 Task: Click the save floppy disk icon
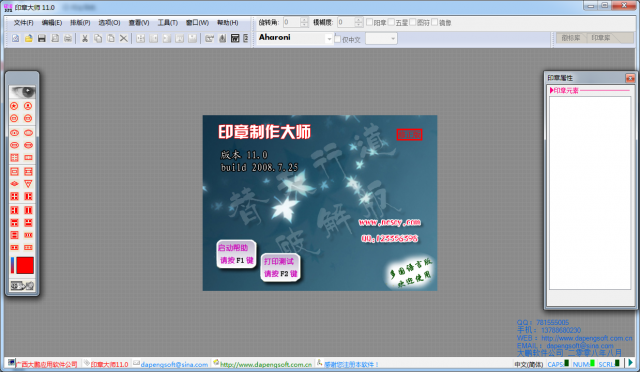point(42,38)
